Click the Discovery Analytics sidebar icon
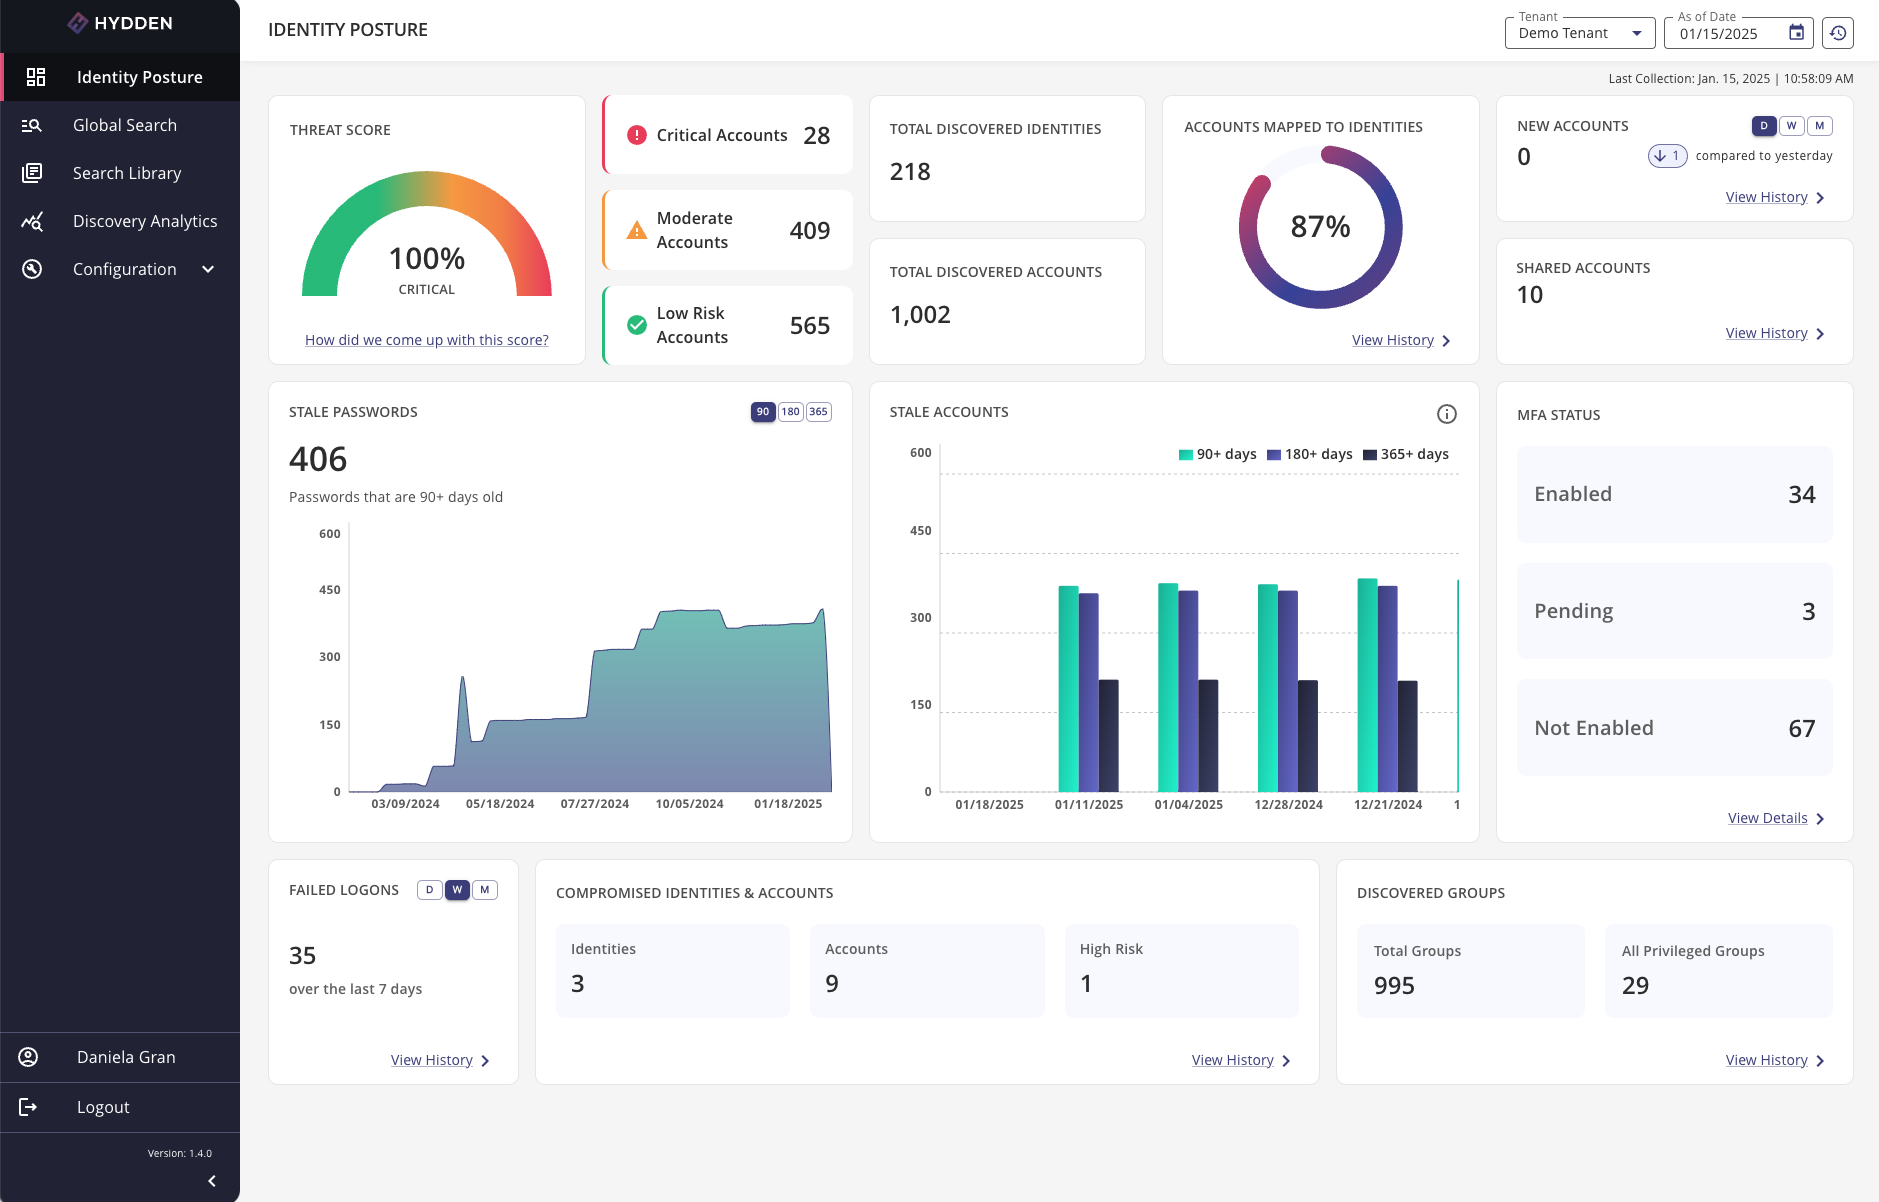 (32, 221)
